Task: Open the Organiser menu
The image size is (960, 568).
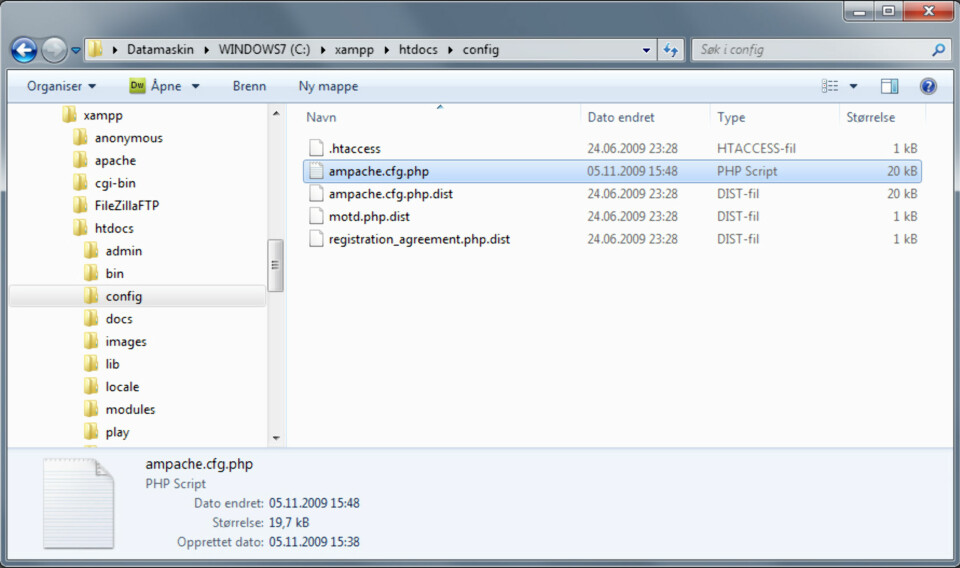Action: coord(61,86)
